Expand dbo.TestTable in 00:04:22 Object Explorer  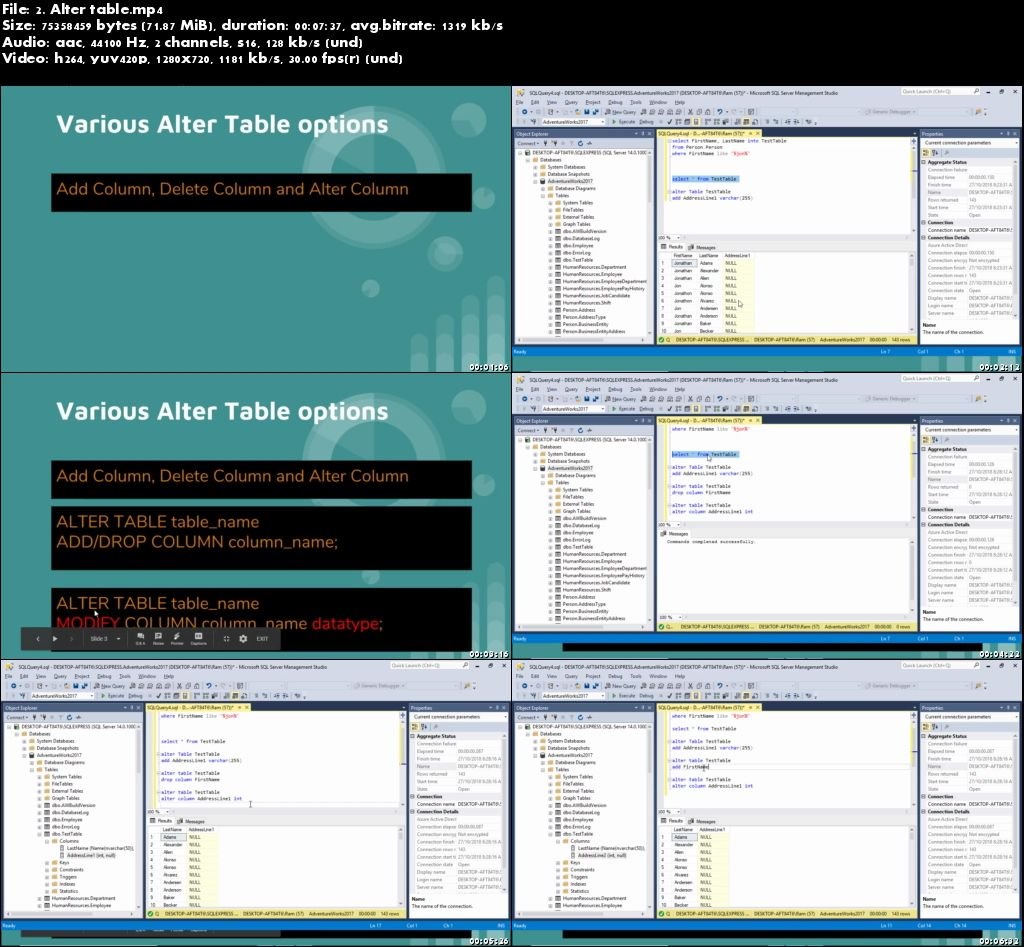tap(550, 547)
